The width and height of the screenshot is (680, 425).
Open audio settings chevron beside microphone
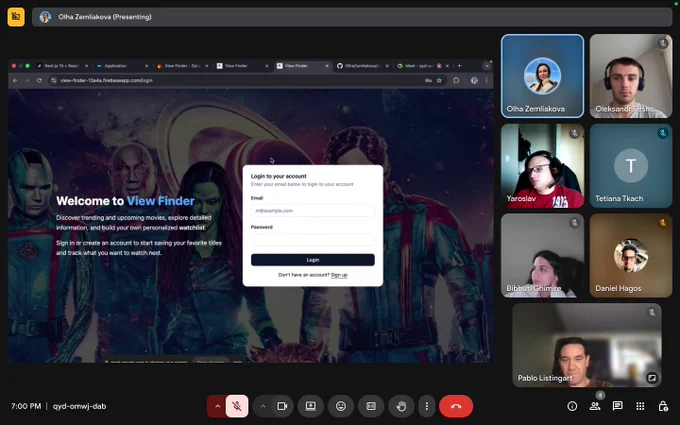click(x=217, y=406)
